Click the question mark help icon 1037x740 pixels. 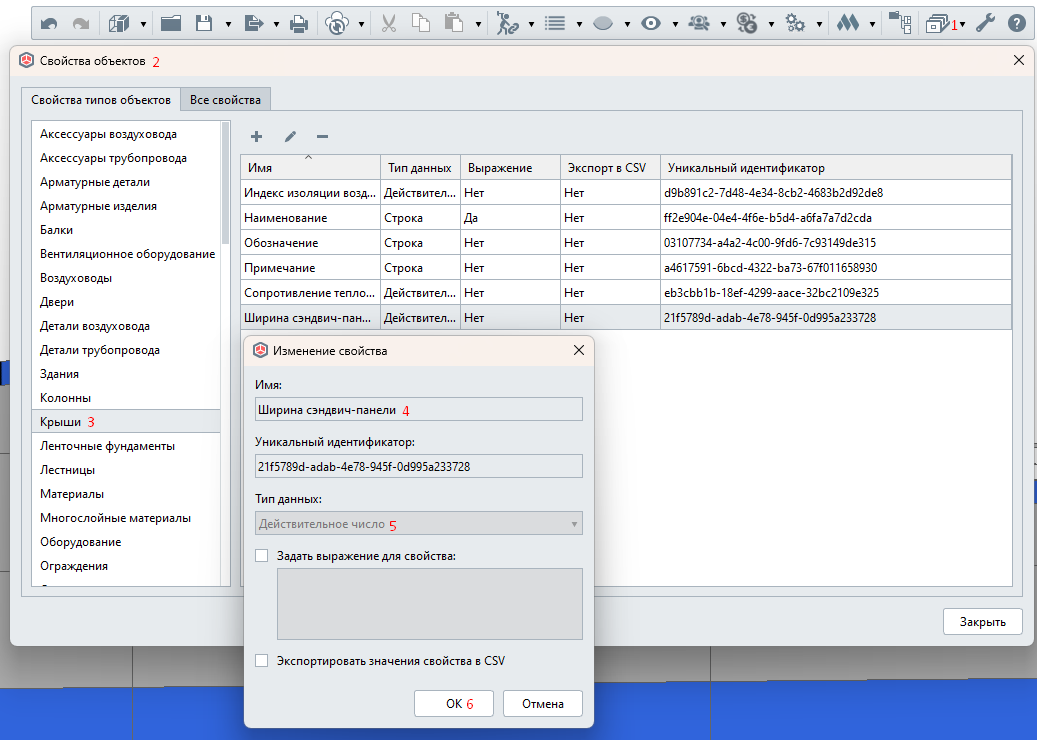coord(1016,23)
